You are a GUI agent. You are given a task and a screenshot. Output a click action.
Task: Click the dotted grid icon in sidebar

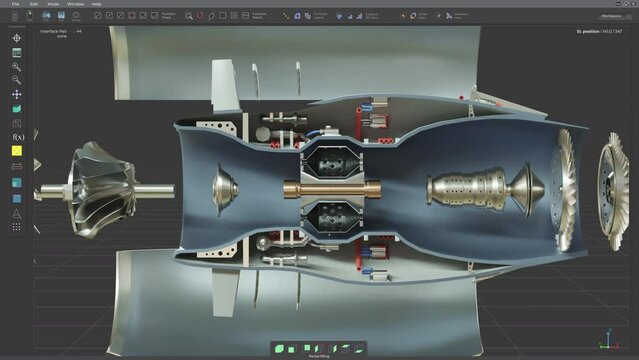[16, 227]
